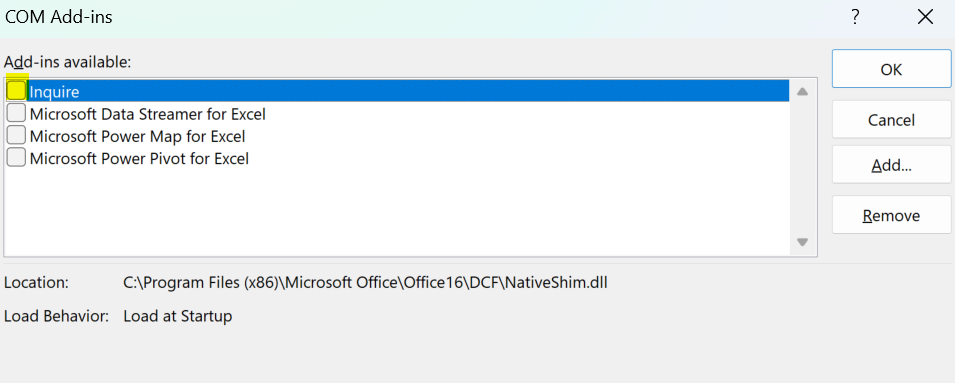Click the list scrollbar up arrow
The image size is (955, 383).
coord(802,92)
